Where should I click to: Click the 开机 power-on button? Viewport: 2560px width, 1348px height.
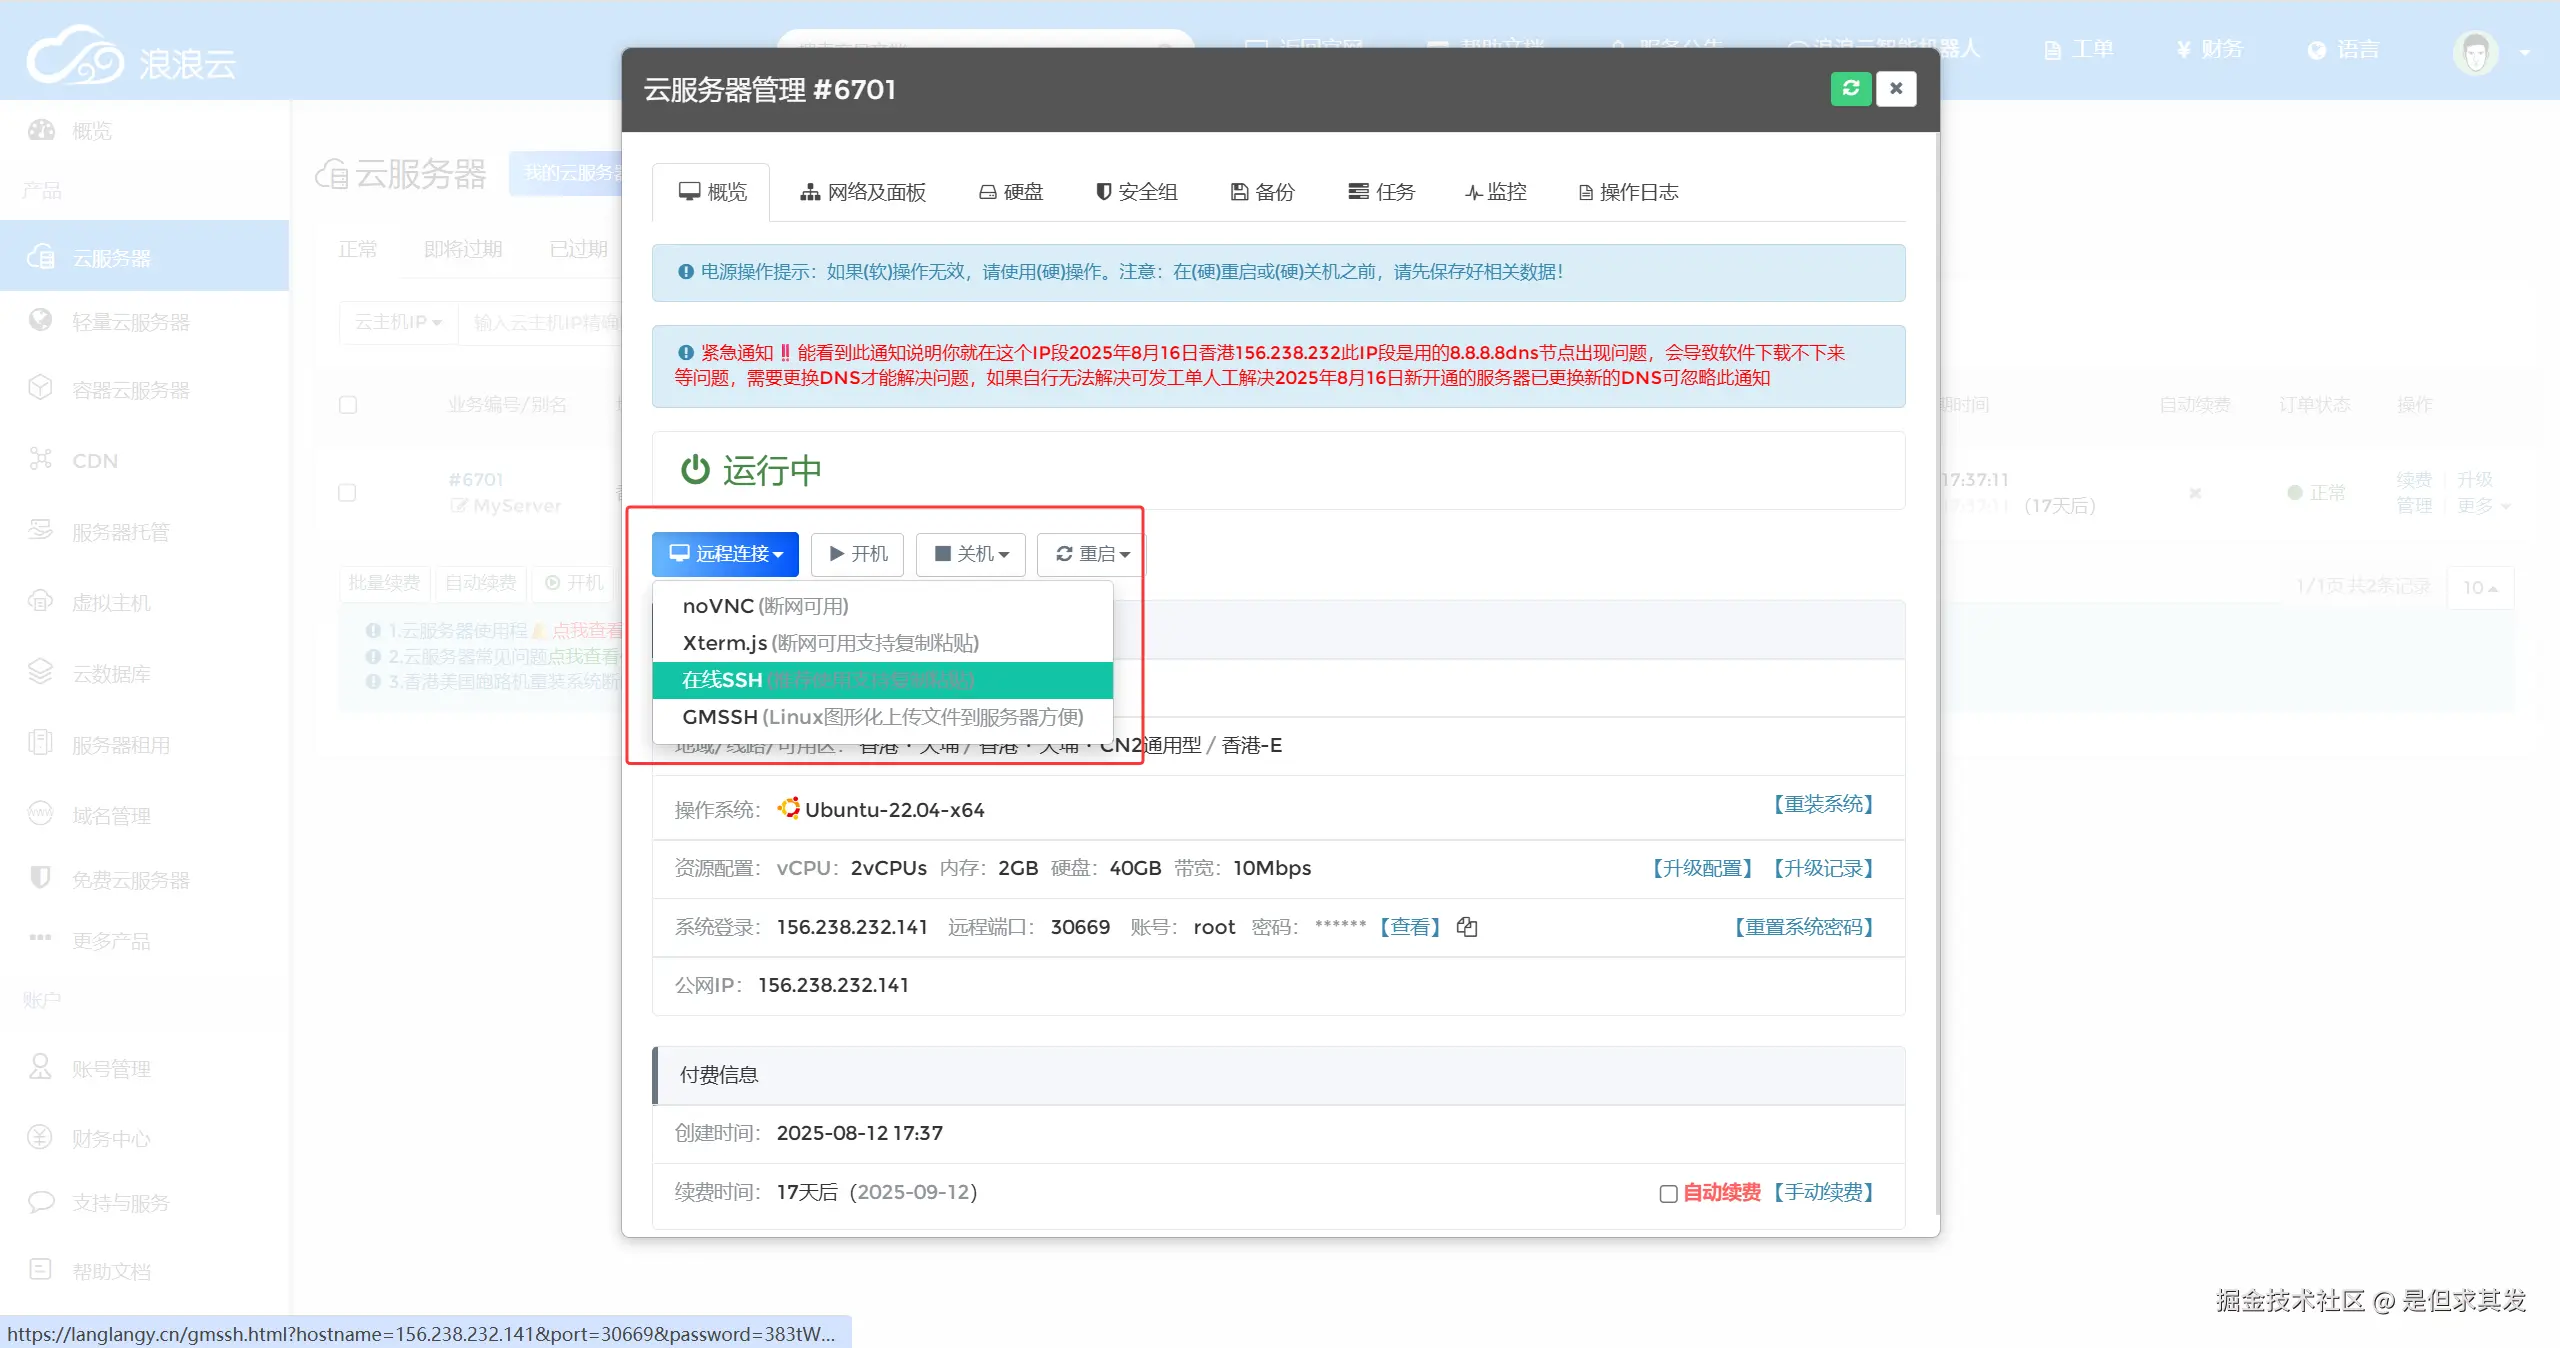[858, 554]
